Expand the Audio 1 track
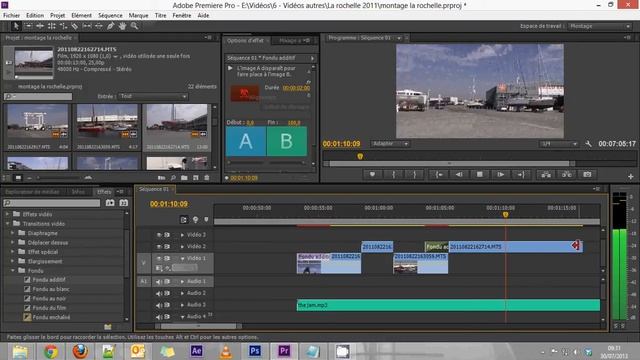This screenshot has height=360, width=640. 182,282
